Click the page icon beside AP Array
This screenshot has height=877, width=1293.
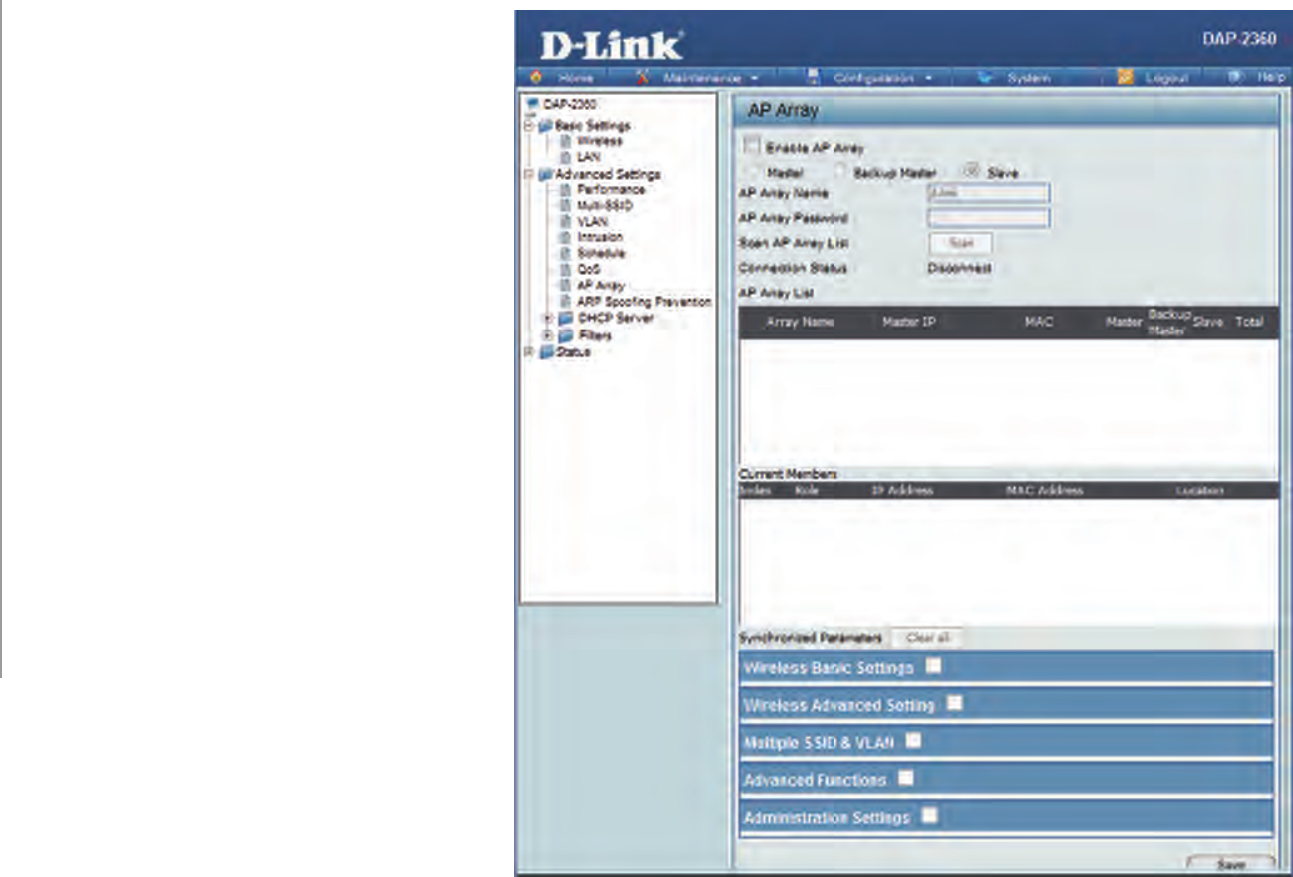click(565, 286)
